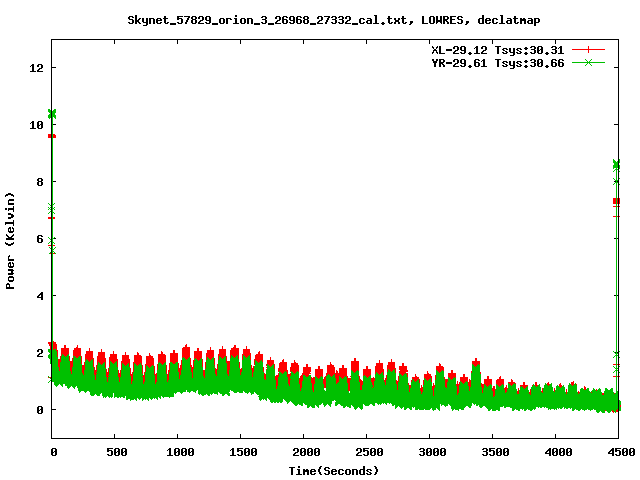Click the y-axis tick label 8
The width and height of the screenshot is (640, 480).
coord(40,182)
